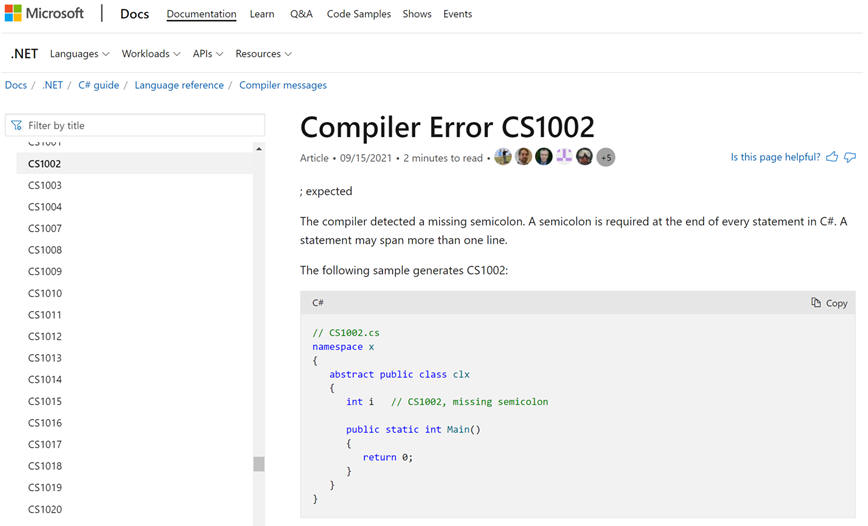Click the thumbs up helpful icon
The width and height of the screenshot is (868, 526).
click(x=831, y=157)
